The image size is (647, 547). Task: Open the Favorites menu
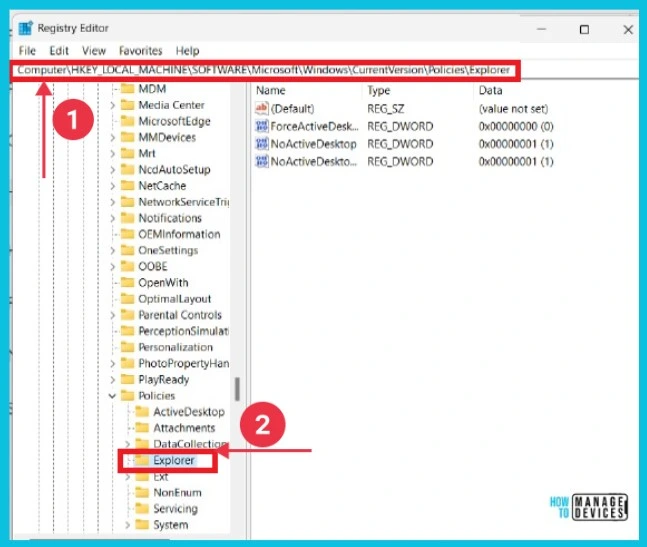point(141,51)
